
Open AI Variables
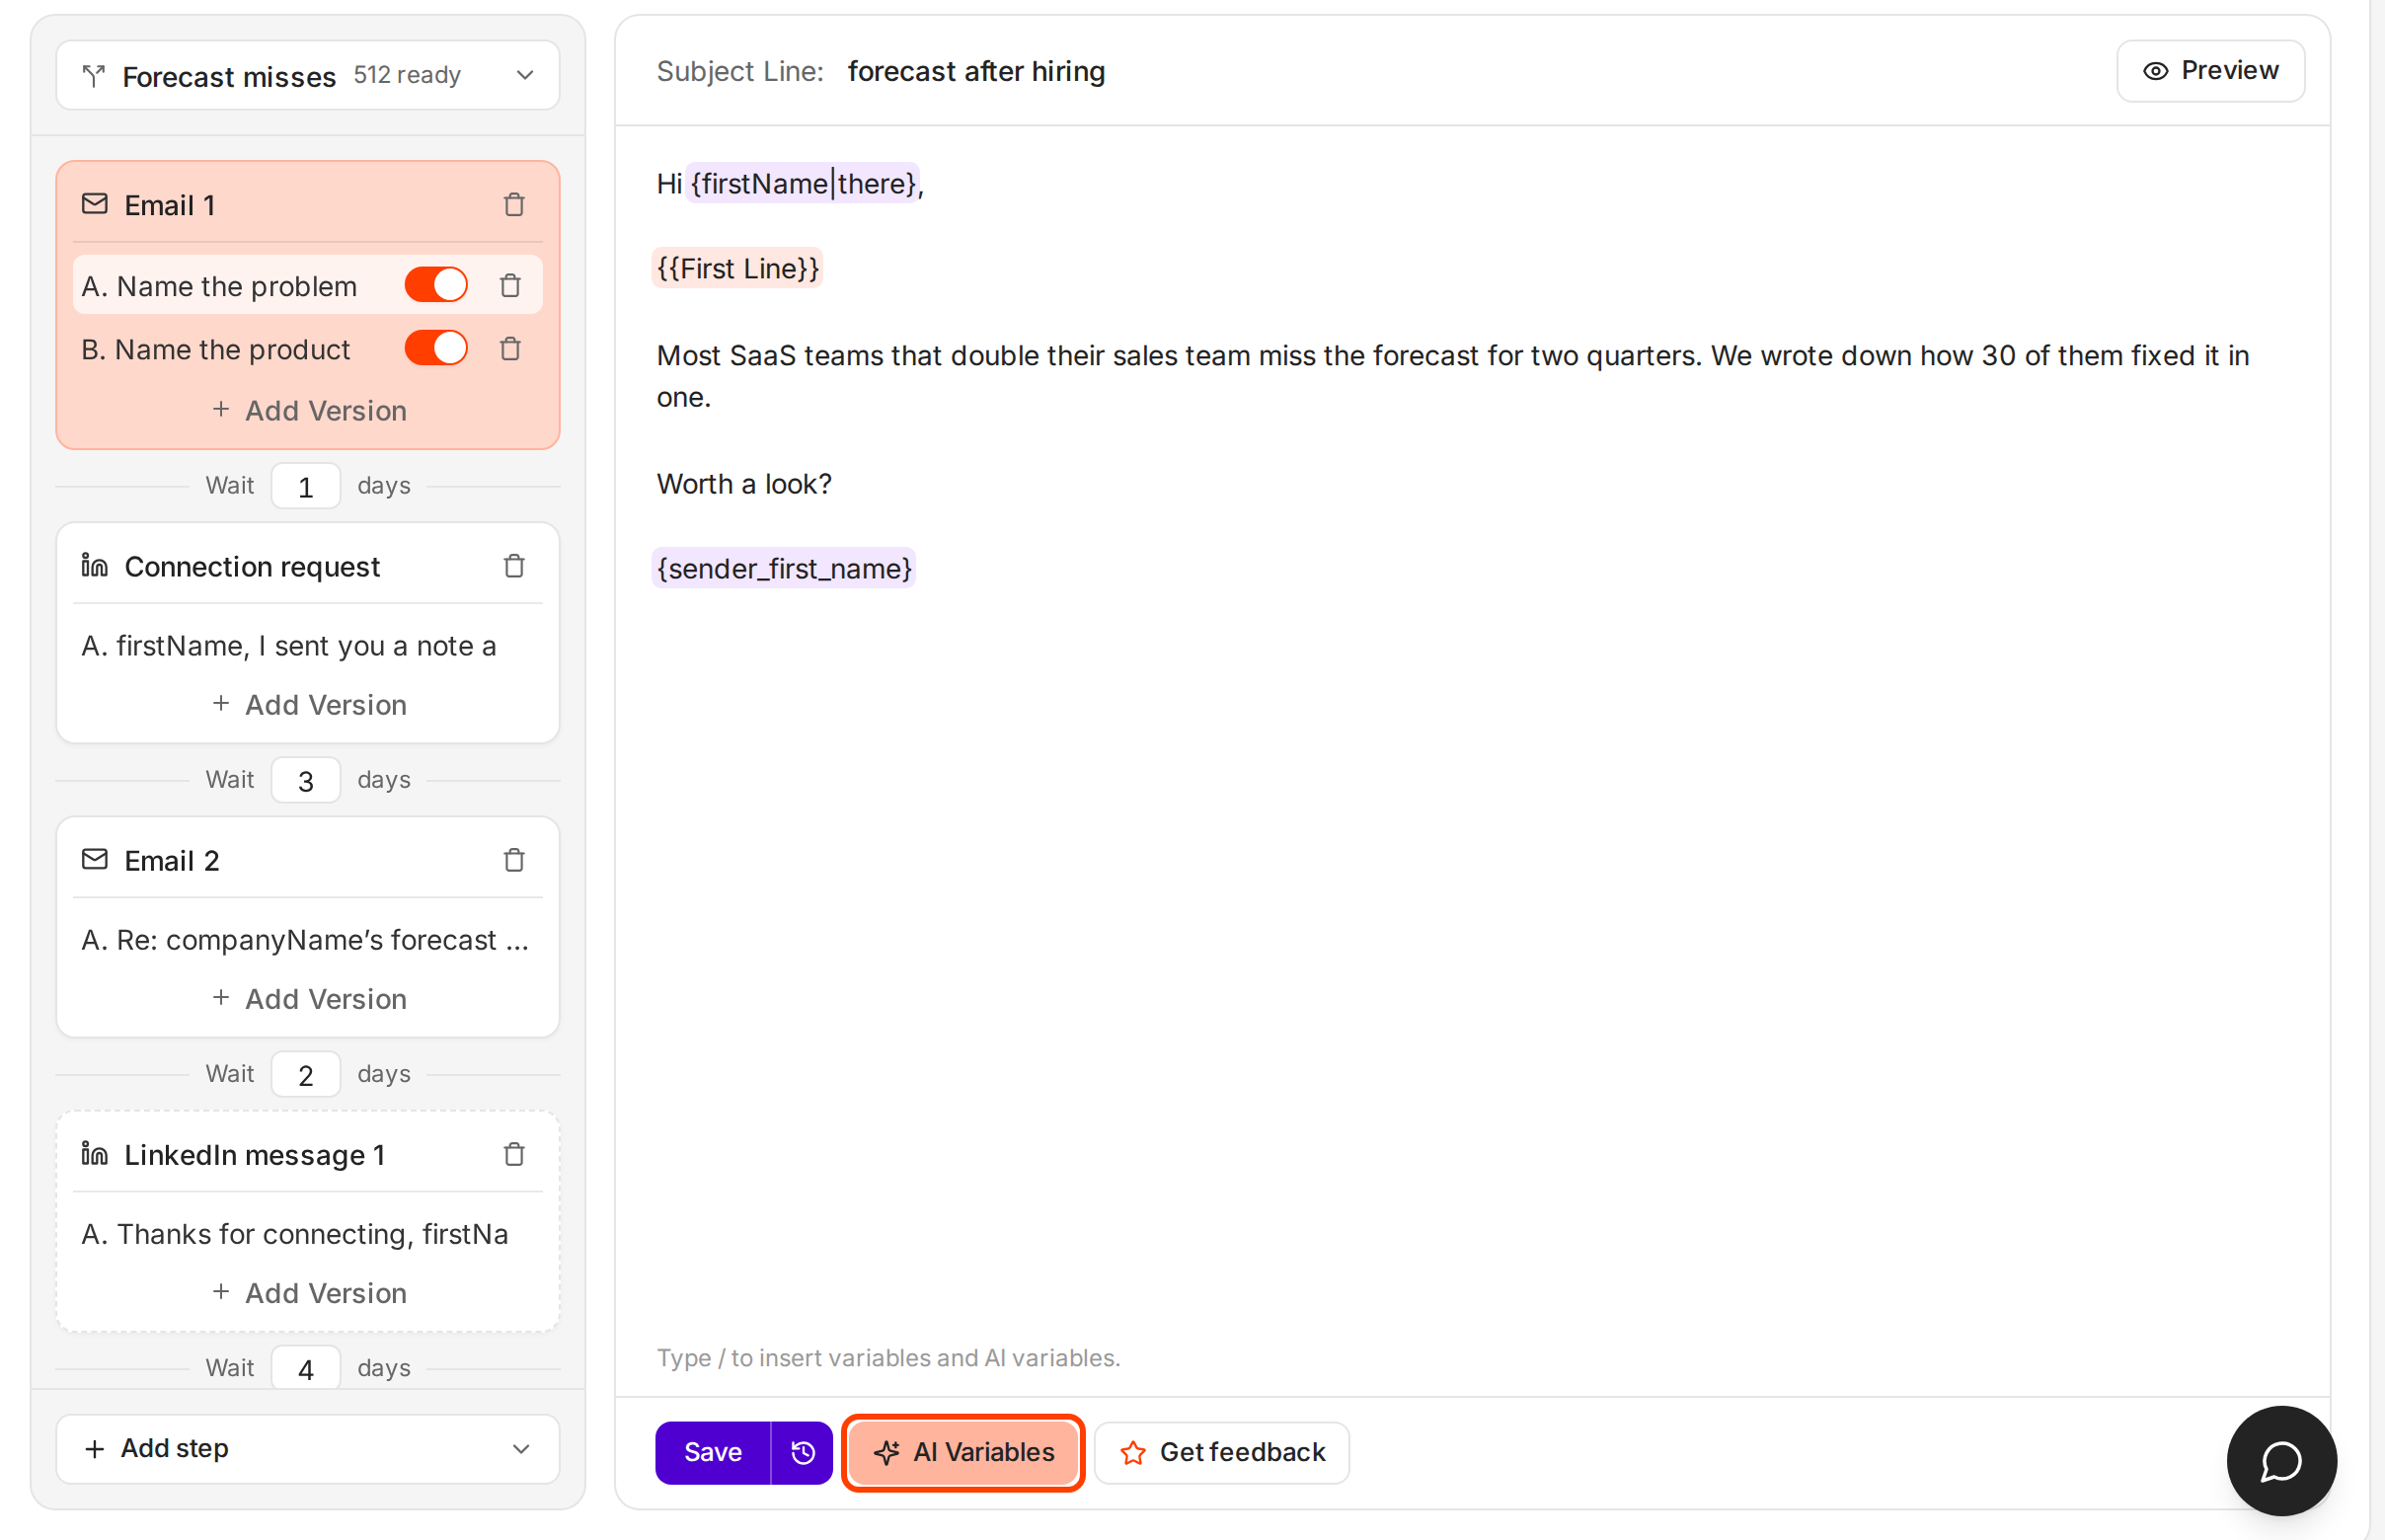[x=963, y=1452]
